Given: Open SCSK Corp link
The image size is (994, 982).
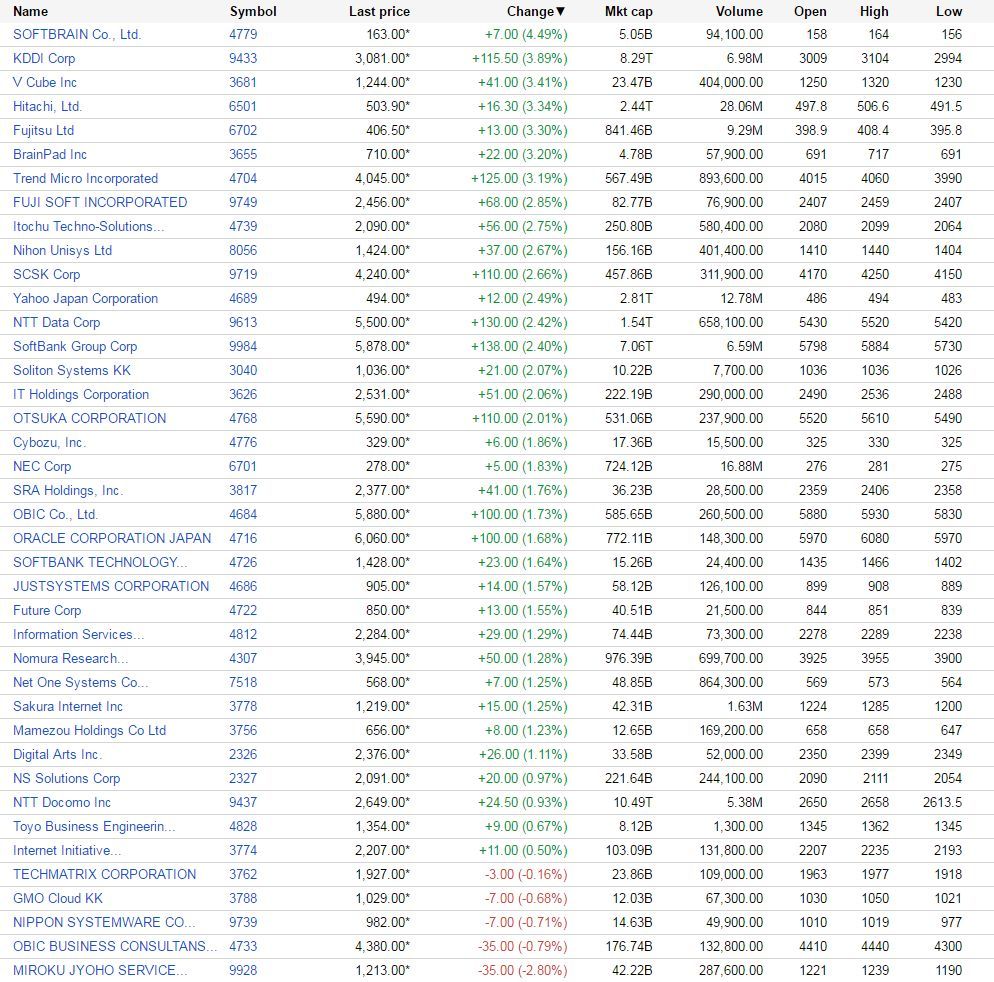Looking at the screenshot, I should coord(46,275).
